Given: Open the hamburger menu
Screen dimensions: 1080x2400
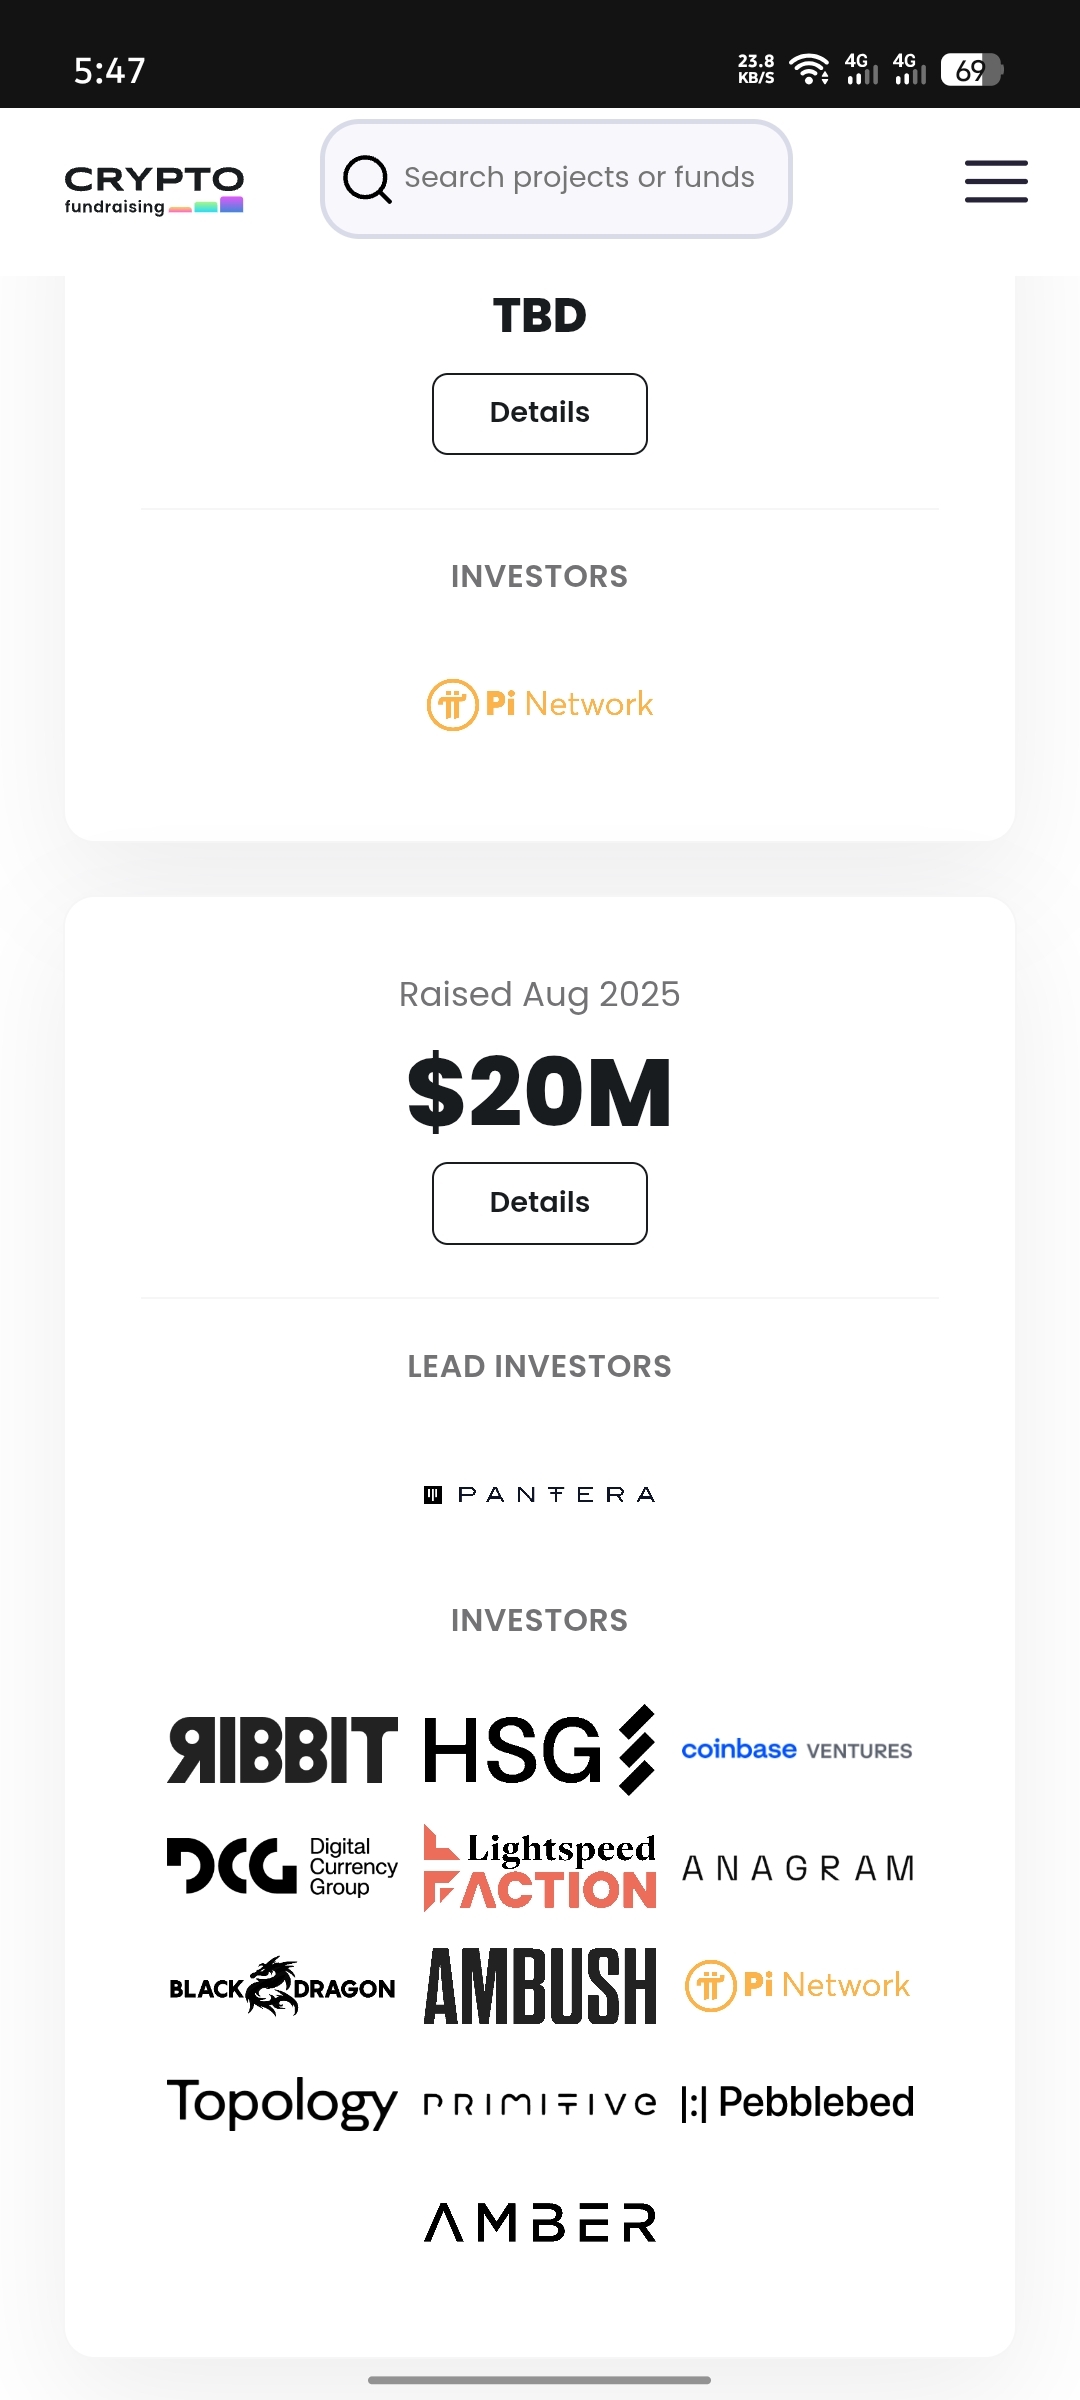Looking at the screenshot, I should [x=996, y=181].
